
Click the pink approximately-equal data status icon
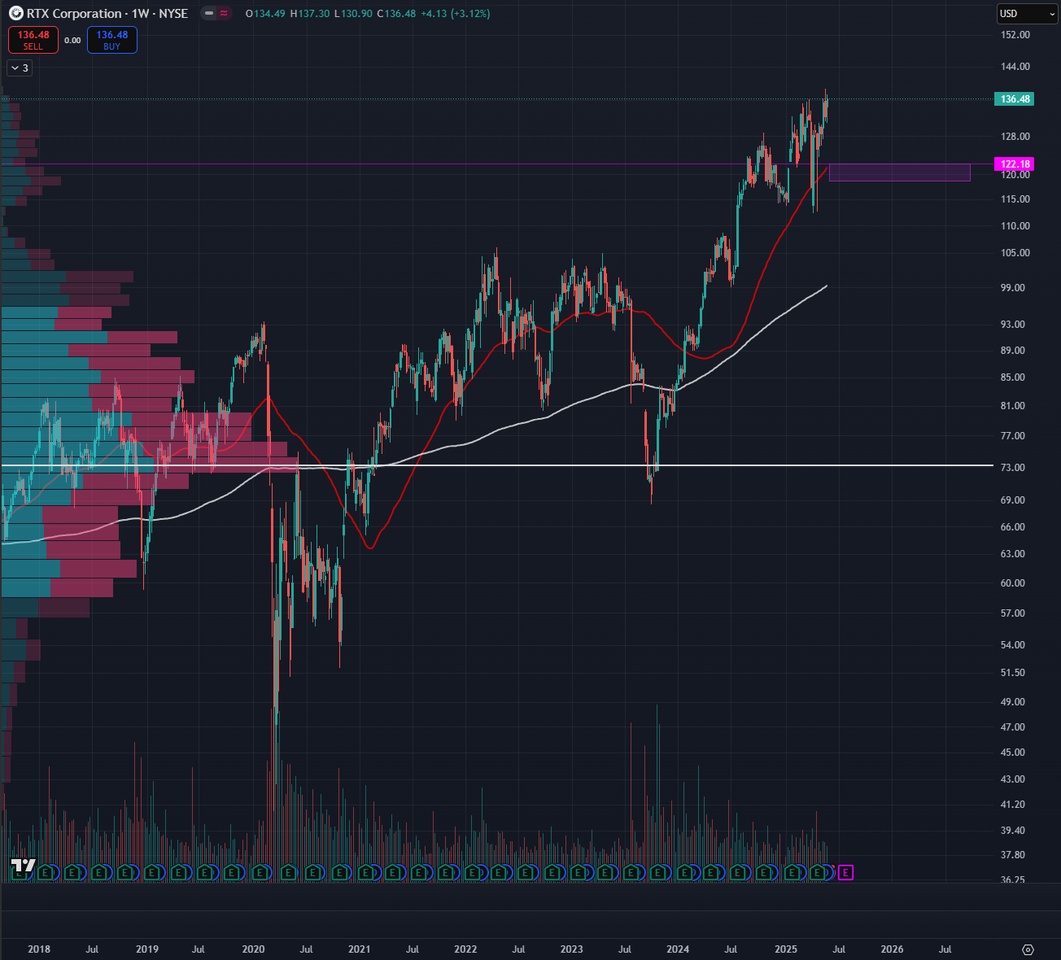click(224, 13)
